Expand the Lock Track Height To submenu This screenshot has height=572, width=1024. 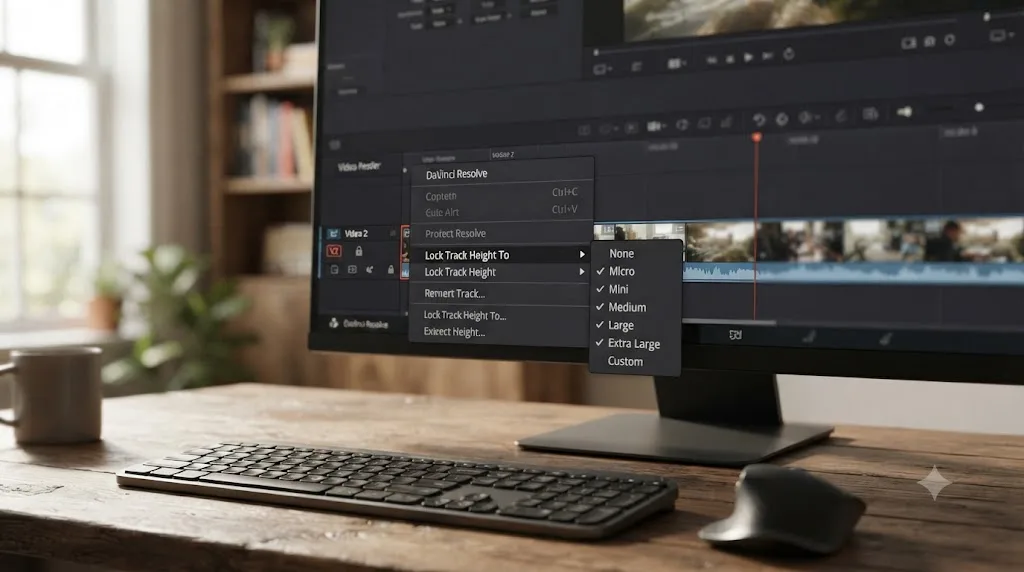503,255
